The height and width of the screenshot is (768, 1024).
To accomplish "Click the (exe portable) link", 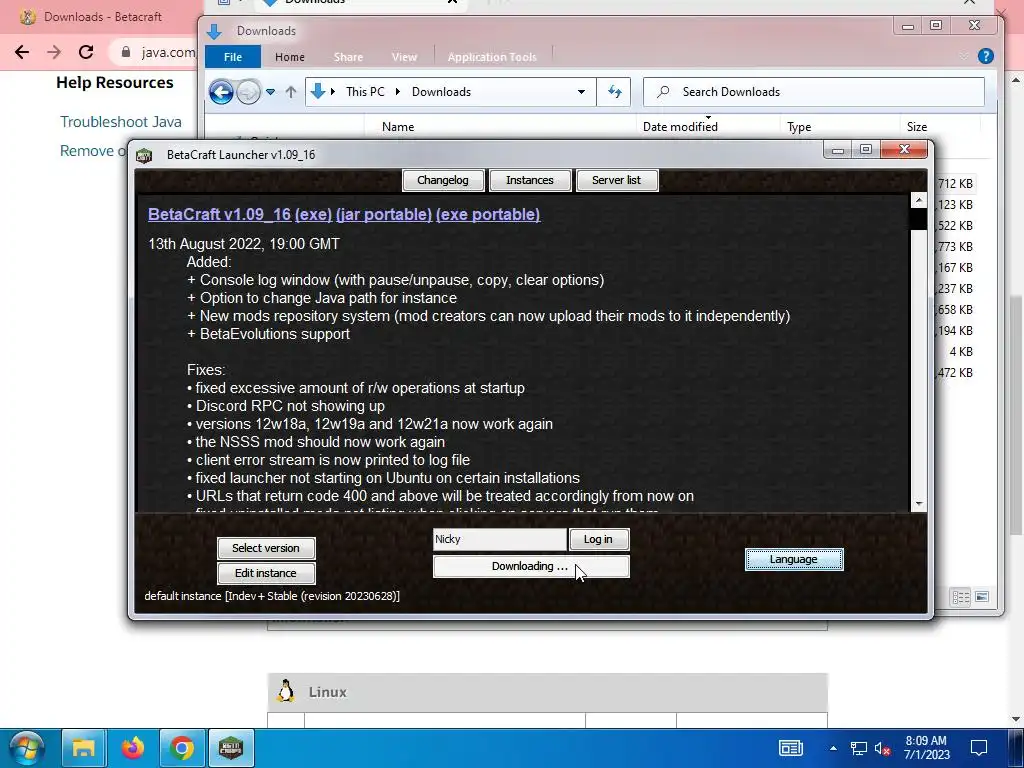I will tap(488, 214).
